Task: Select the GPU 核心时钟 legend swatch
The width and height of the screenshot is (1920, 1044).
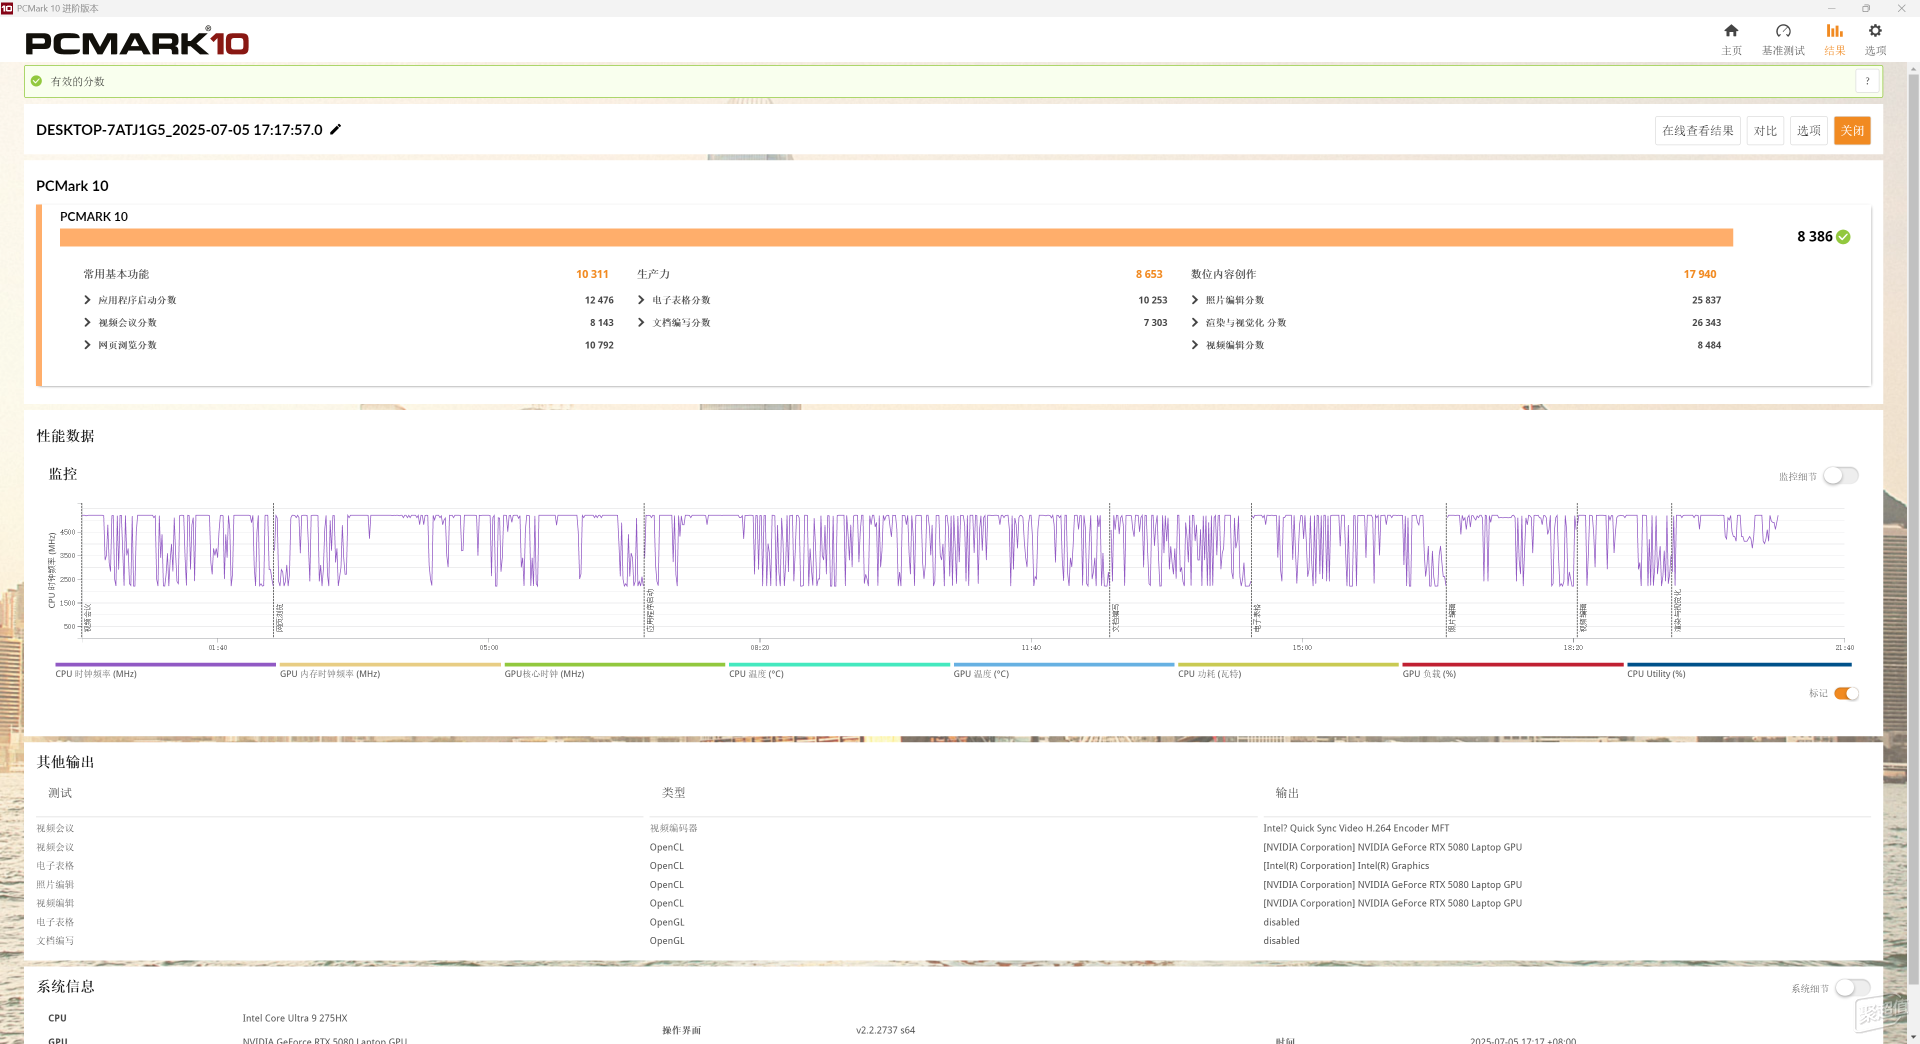Action: point(614,664)
